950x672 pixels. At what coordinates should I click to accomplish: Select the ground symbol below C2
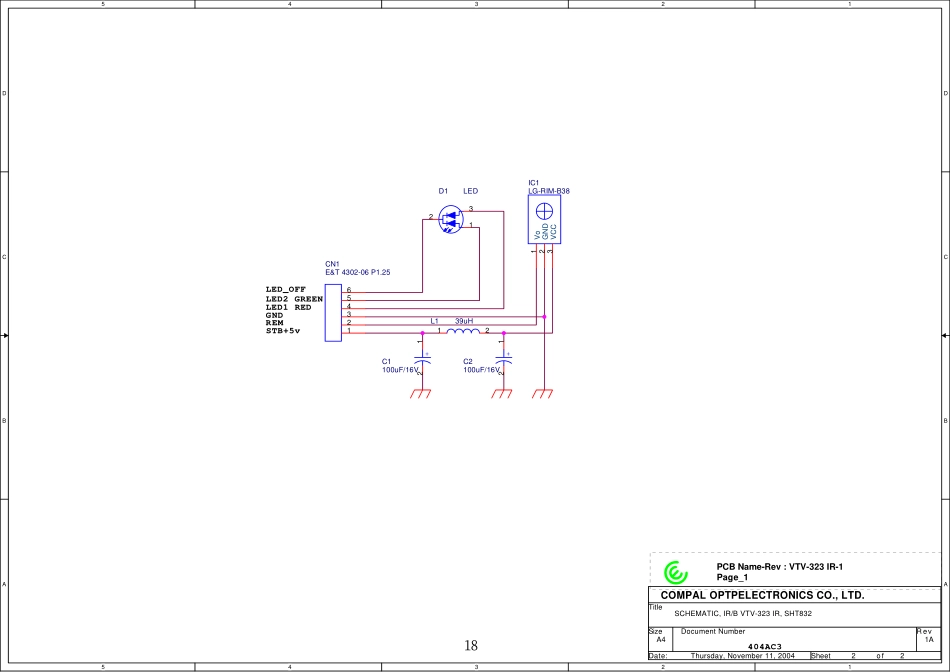[x=502, y=394]
